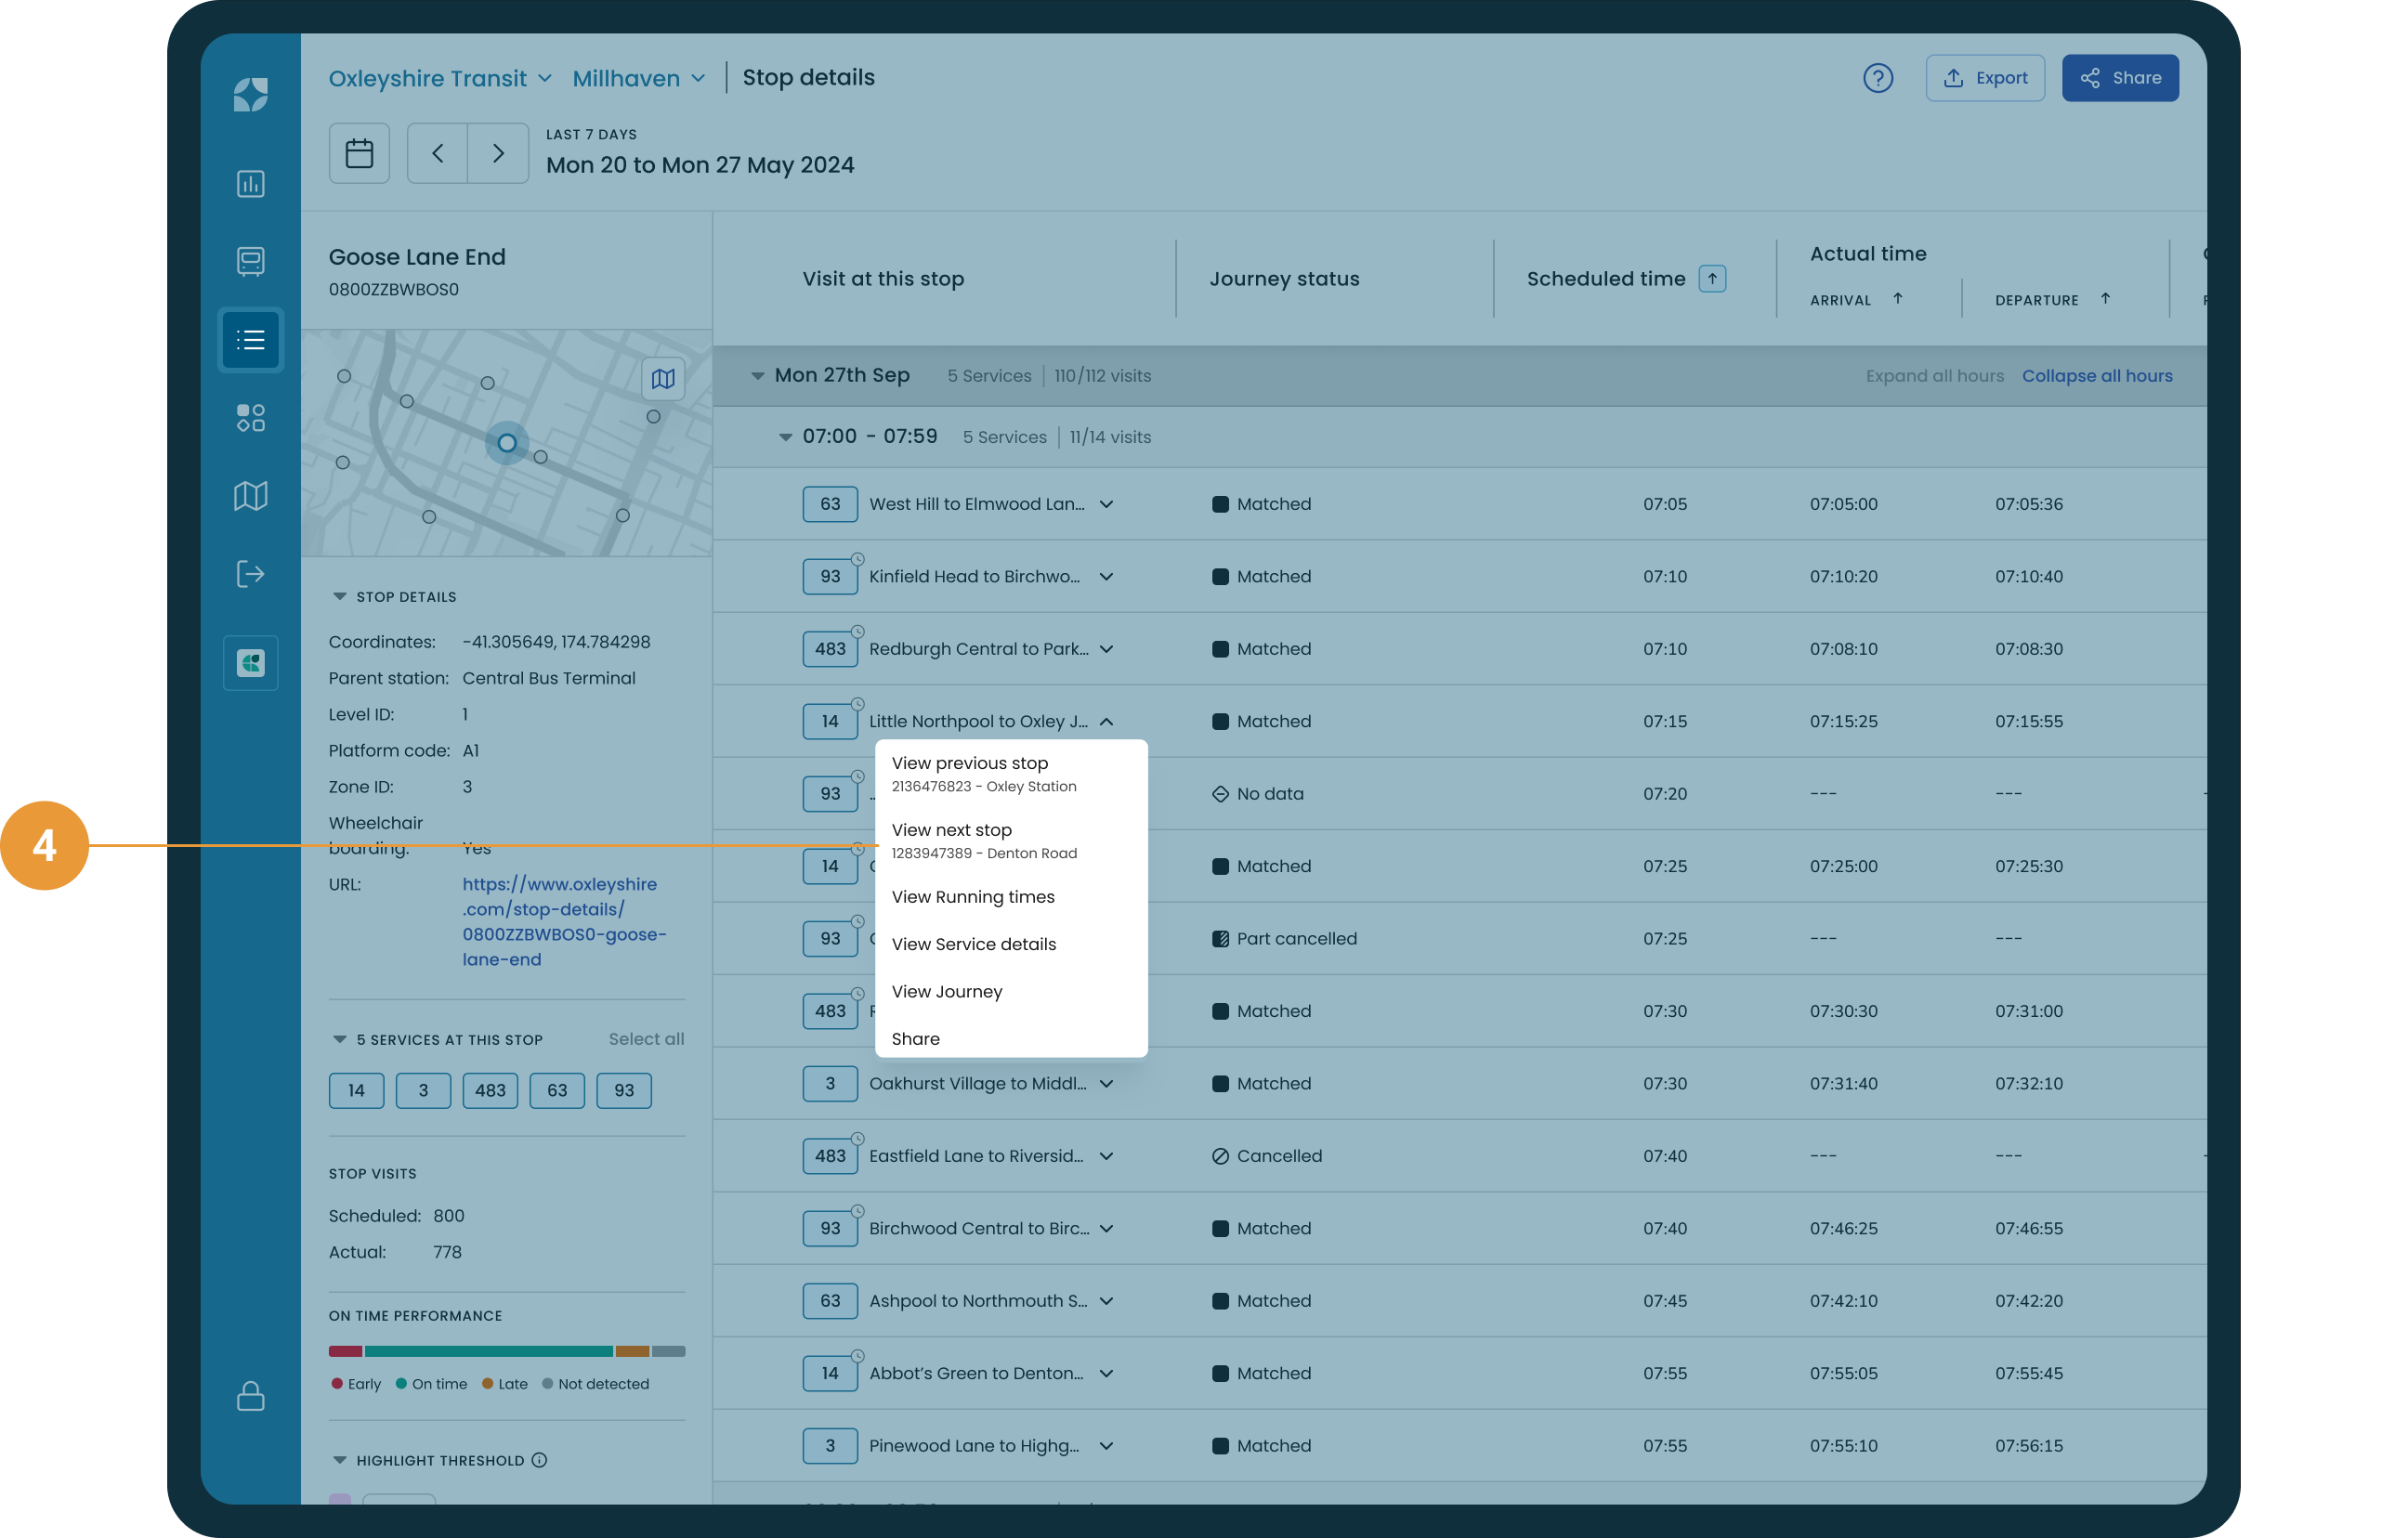Click Collapse all hours link
This screenshot has width=2408, height=1538.
pyautogui.click(x=2096, y=376)
